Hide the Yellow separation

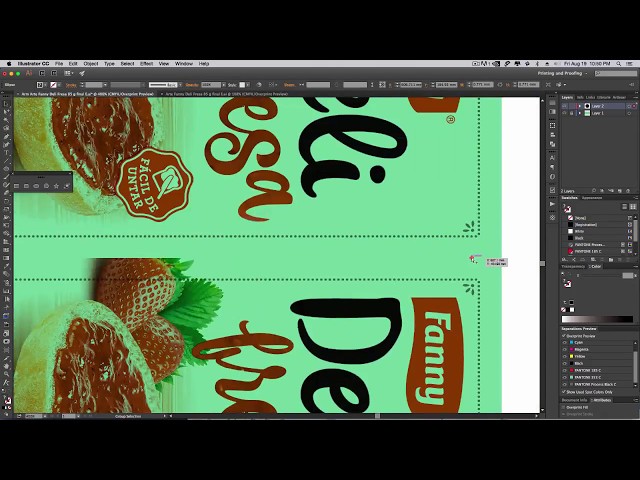565,356
